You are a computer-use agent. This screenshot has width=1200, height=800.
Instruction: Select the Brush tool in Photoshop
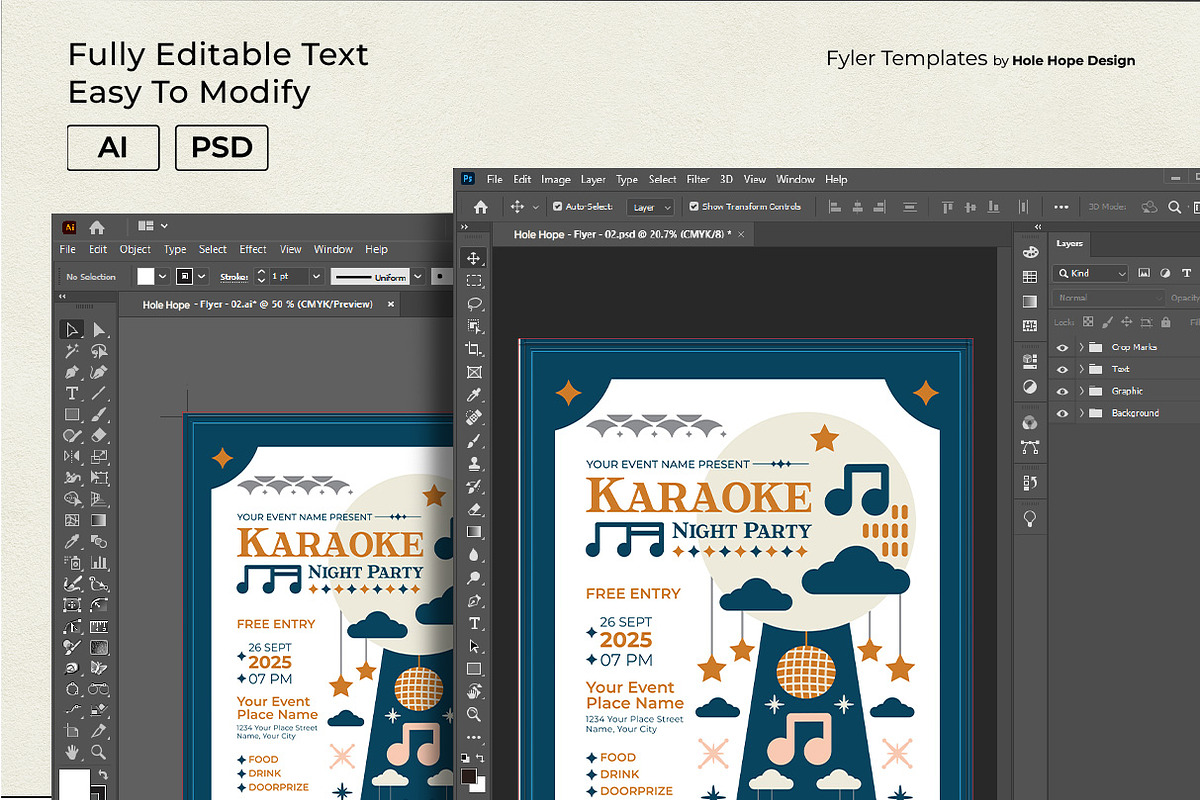point(474,440)
